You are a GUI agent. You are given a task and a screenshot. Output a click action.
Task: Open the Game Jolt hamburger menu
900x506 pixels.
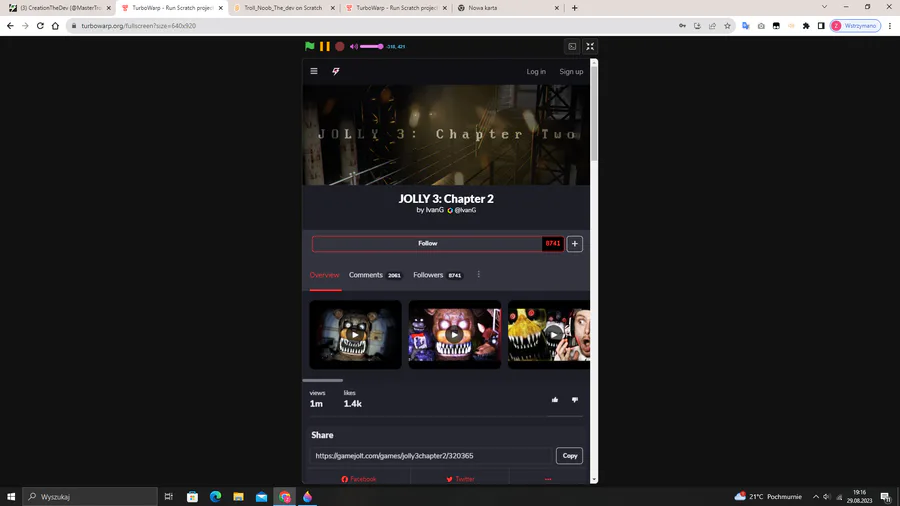tap(314, 71)
